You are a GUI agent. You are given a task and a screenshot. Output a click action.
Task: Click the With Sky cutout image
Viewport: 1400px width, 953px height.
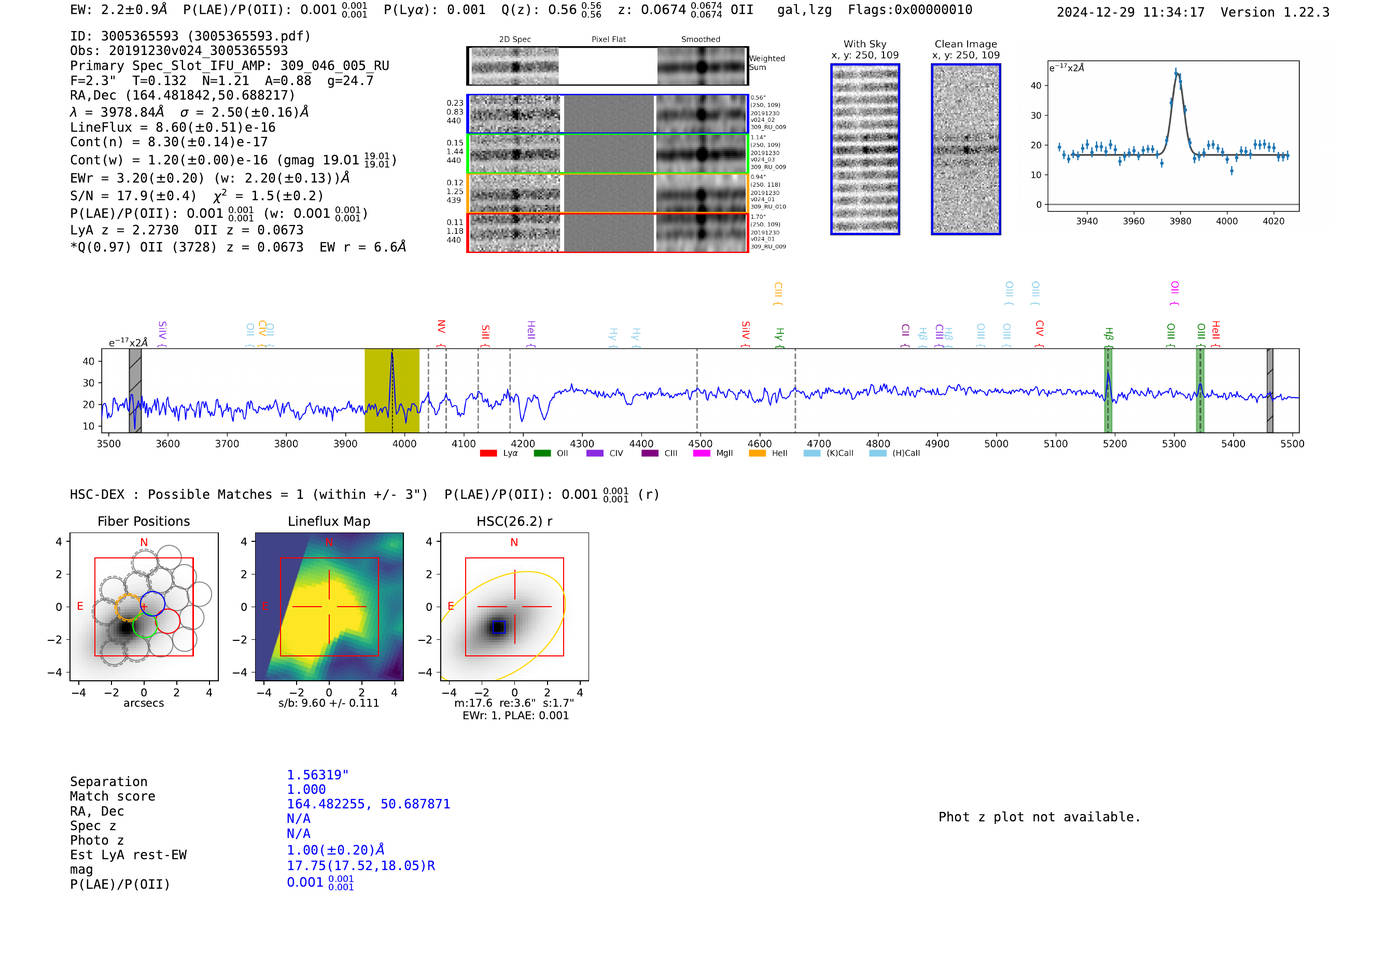coord(865,150)
